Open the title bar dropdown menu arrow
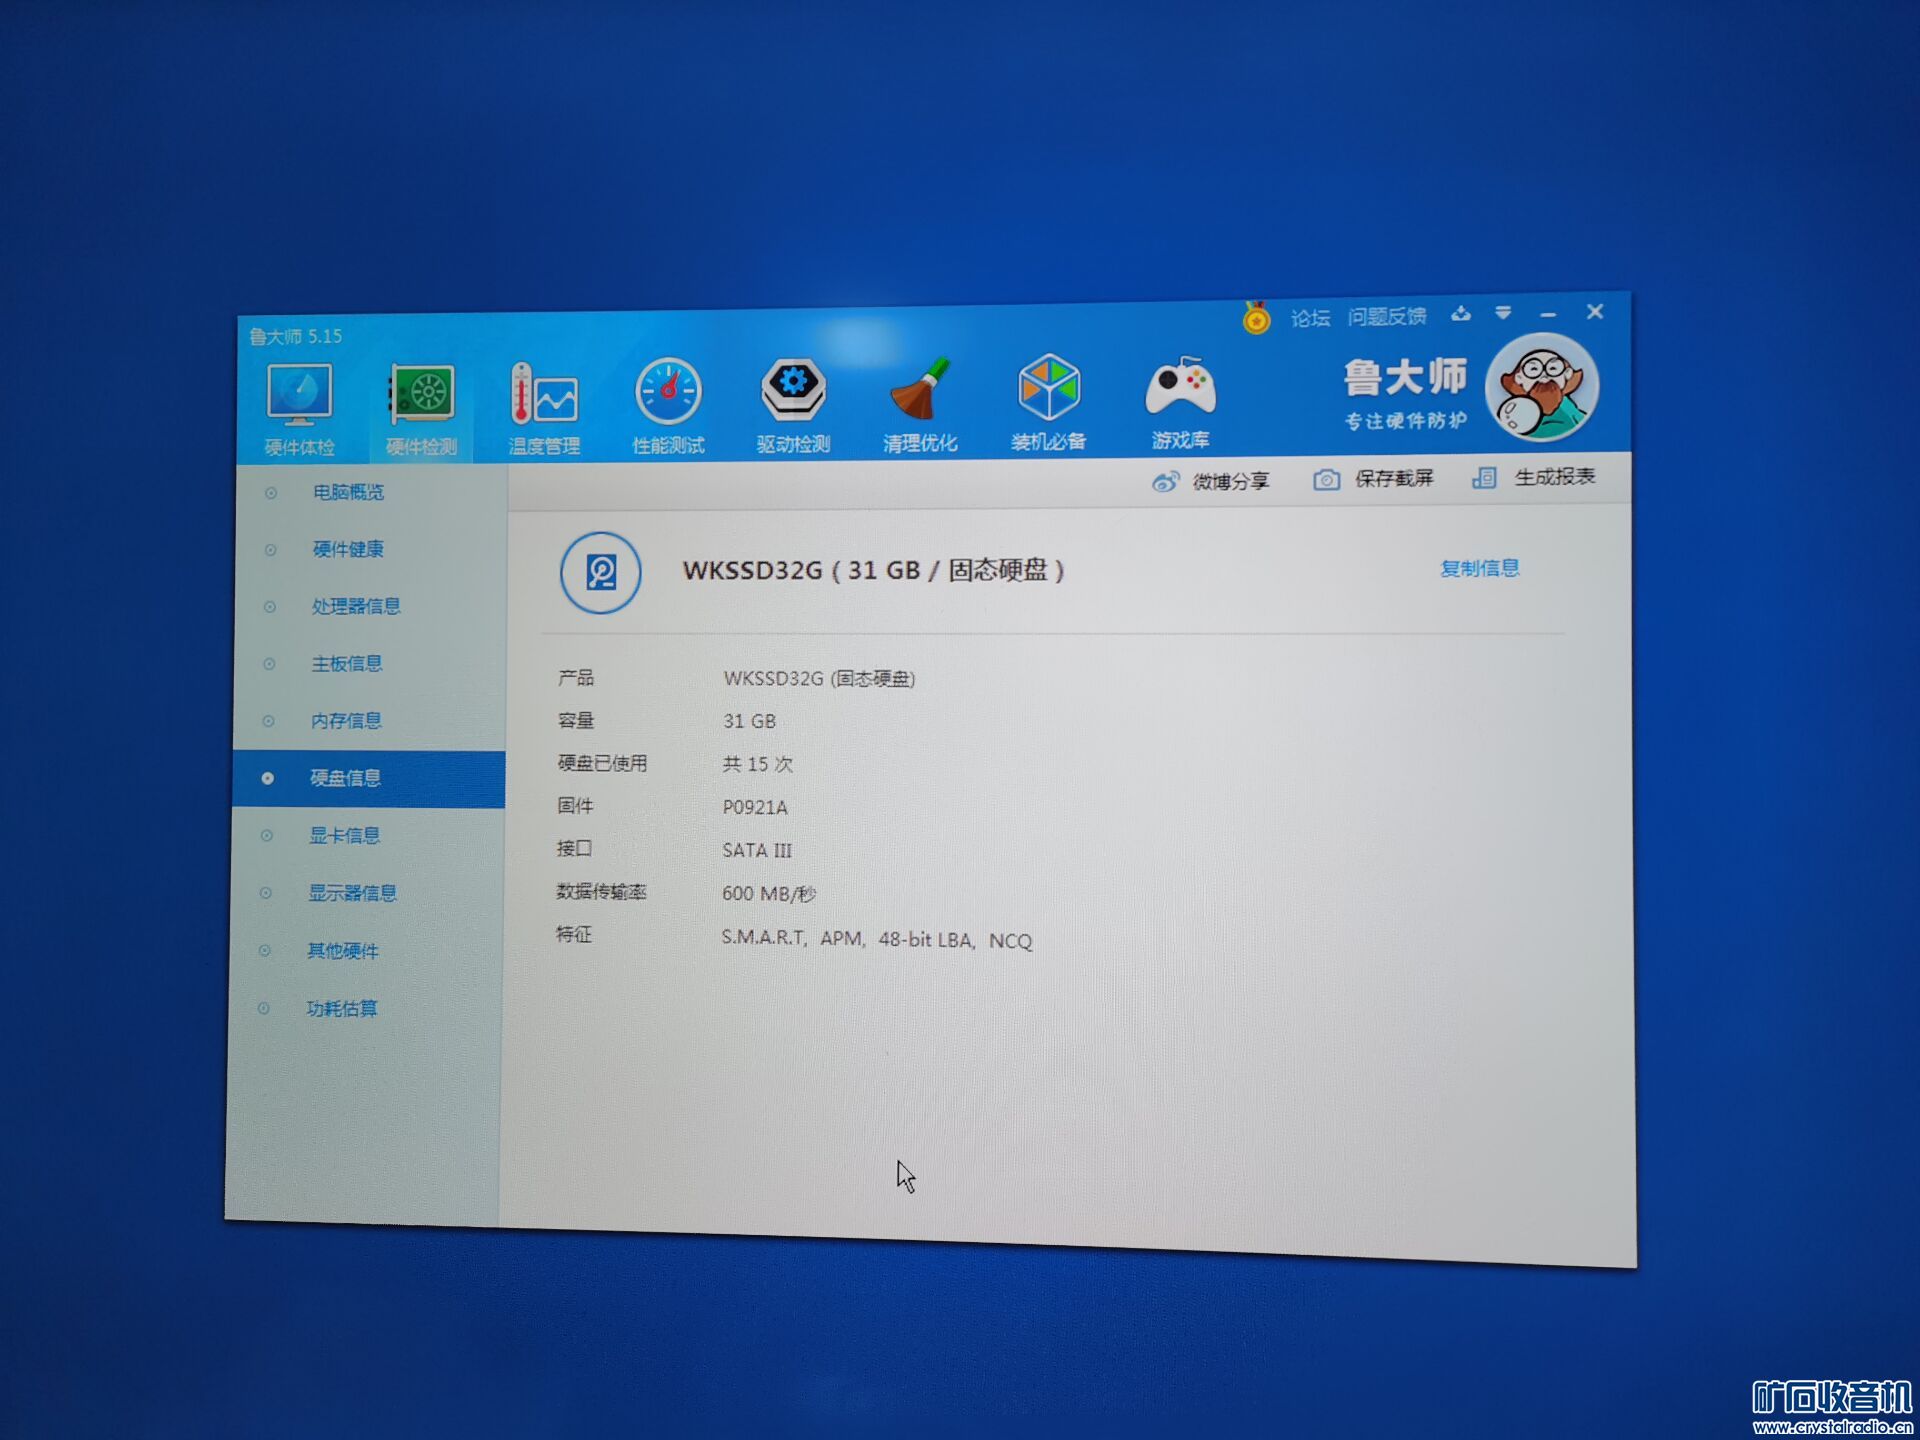This screenshot has height=1440, width=1920. pyautogui.click(x=1503, y=314)
